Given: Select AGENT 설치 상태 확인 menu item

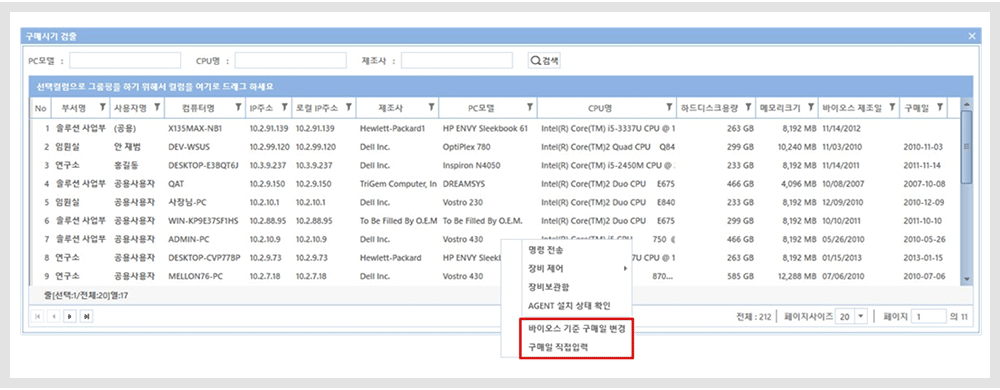Looking at the screenshot, I should [x=569, y=307].
